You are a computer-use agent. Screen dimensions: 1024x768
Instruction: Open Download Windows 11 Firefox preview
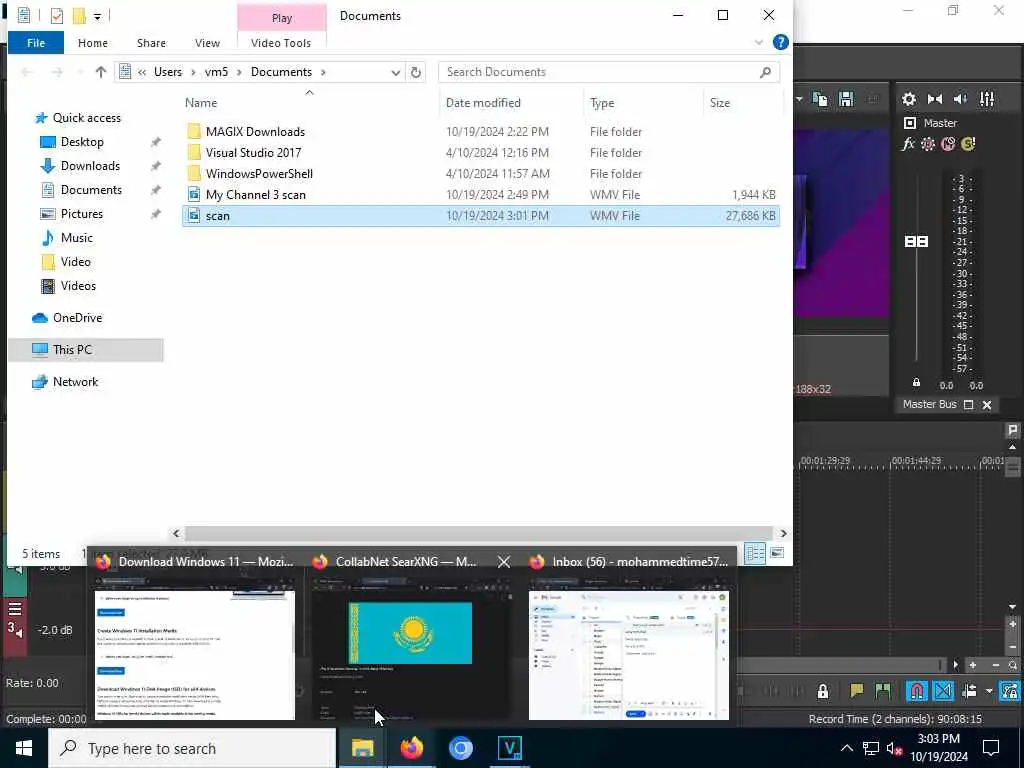pyautogui.click(x=195, y=637)
